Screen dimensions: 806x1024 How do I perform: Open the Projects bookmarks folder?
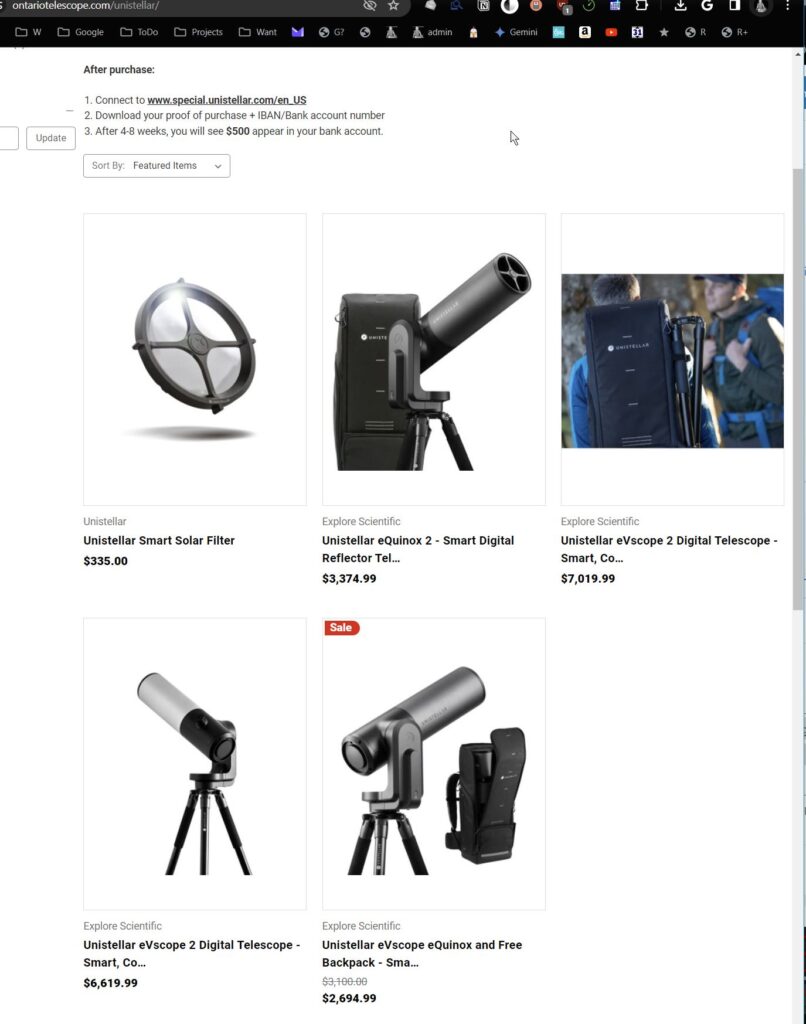click(x=199, y=32)
